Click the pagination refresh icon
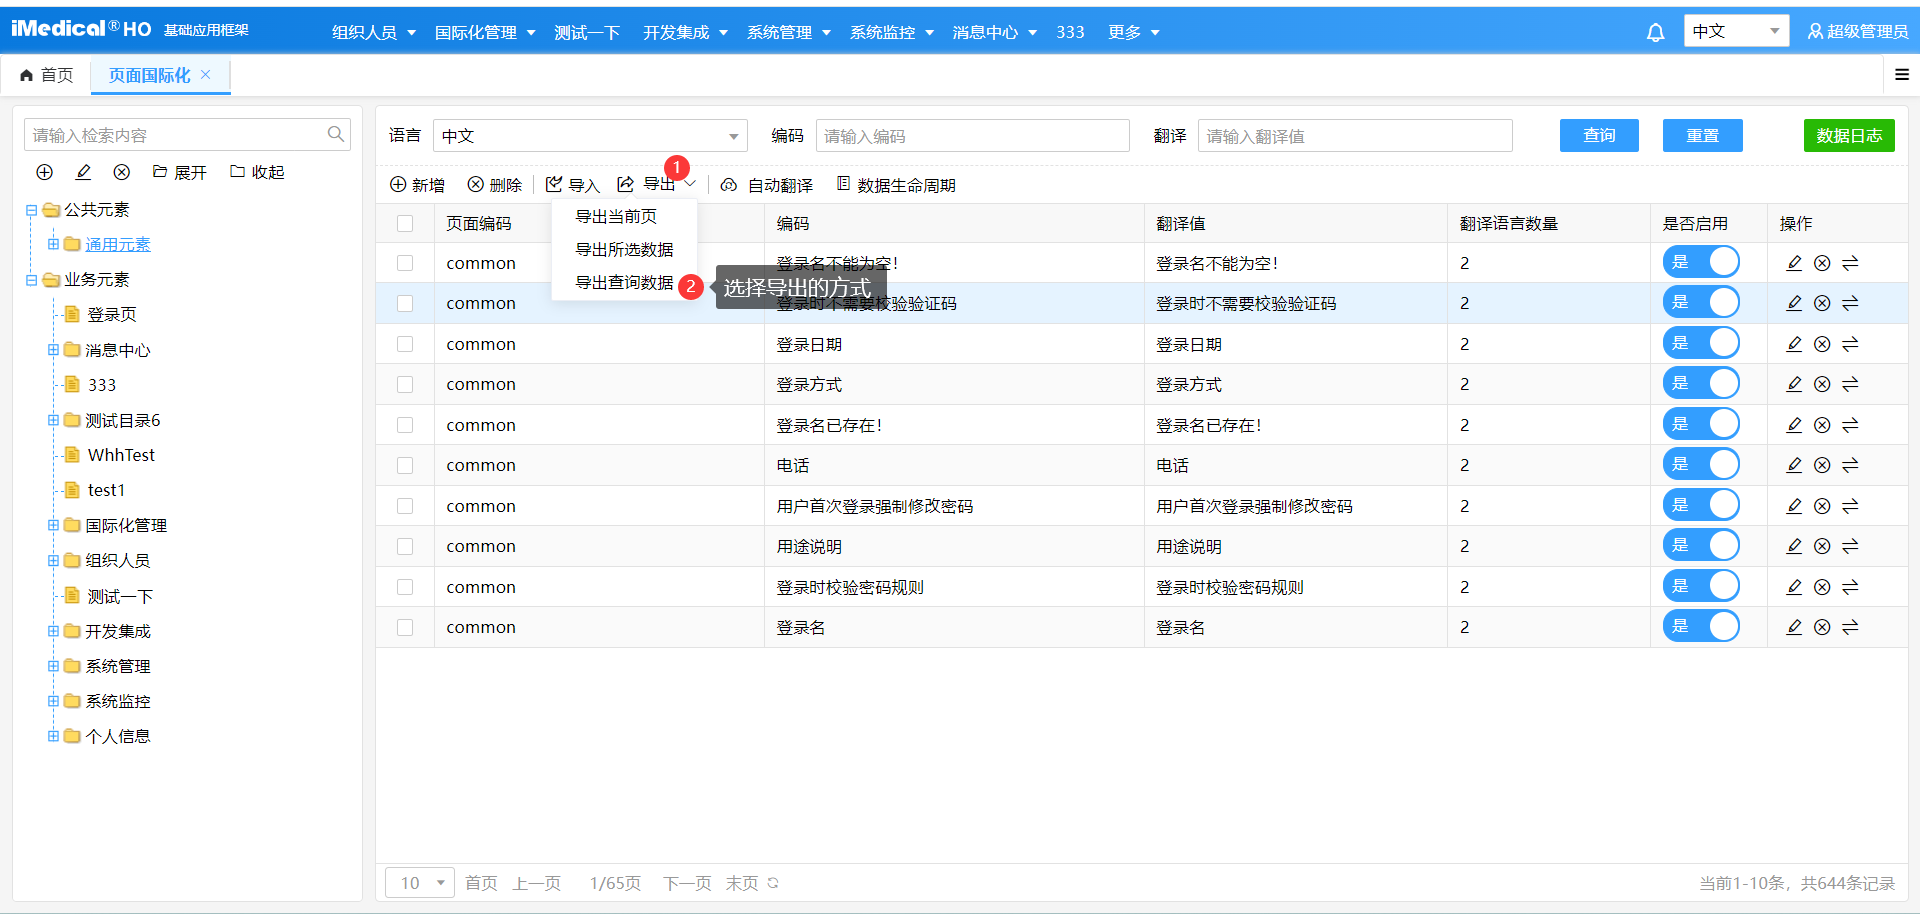1920x914 pixels. click(x=773, y=883)
